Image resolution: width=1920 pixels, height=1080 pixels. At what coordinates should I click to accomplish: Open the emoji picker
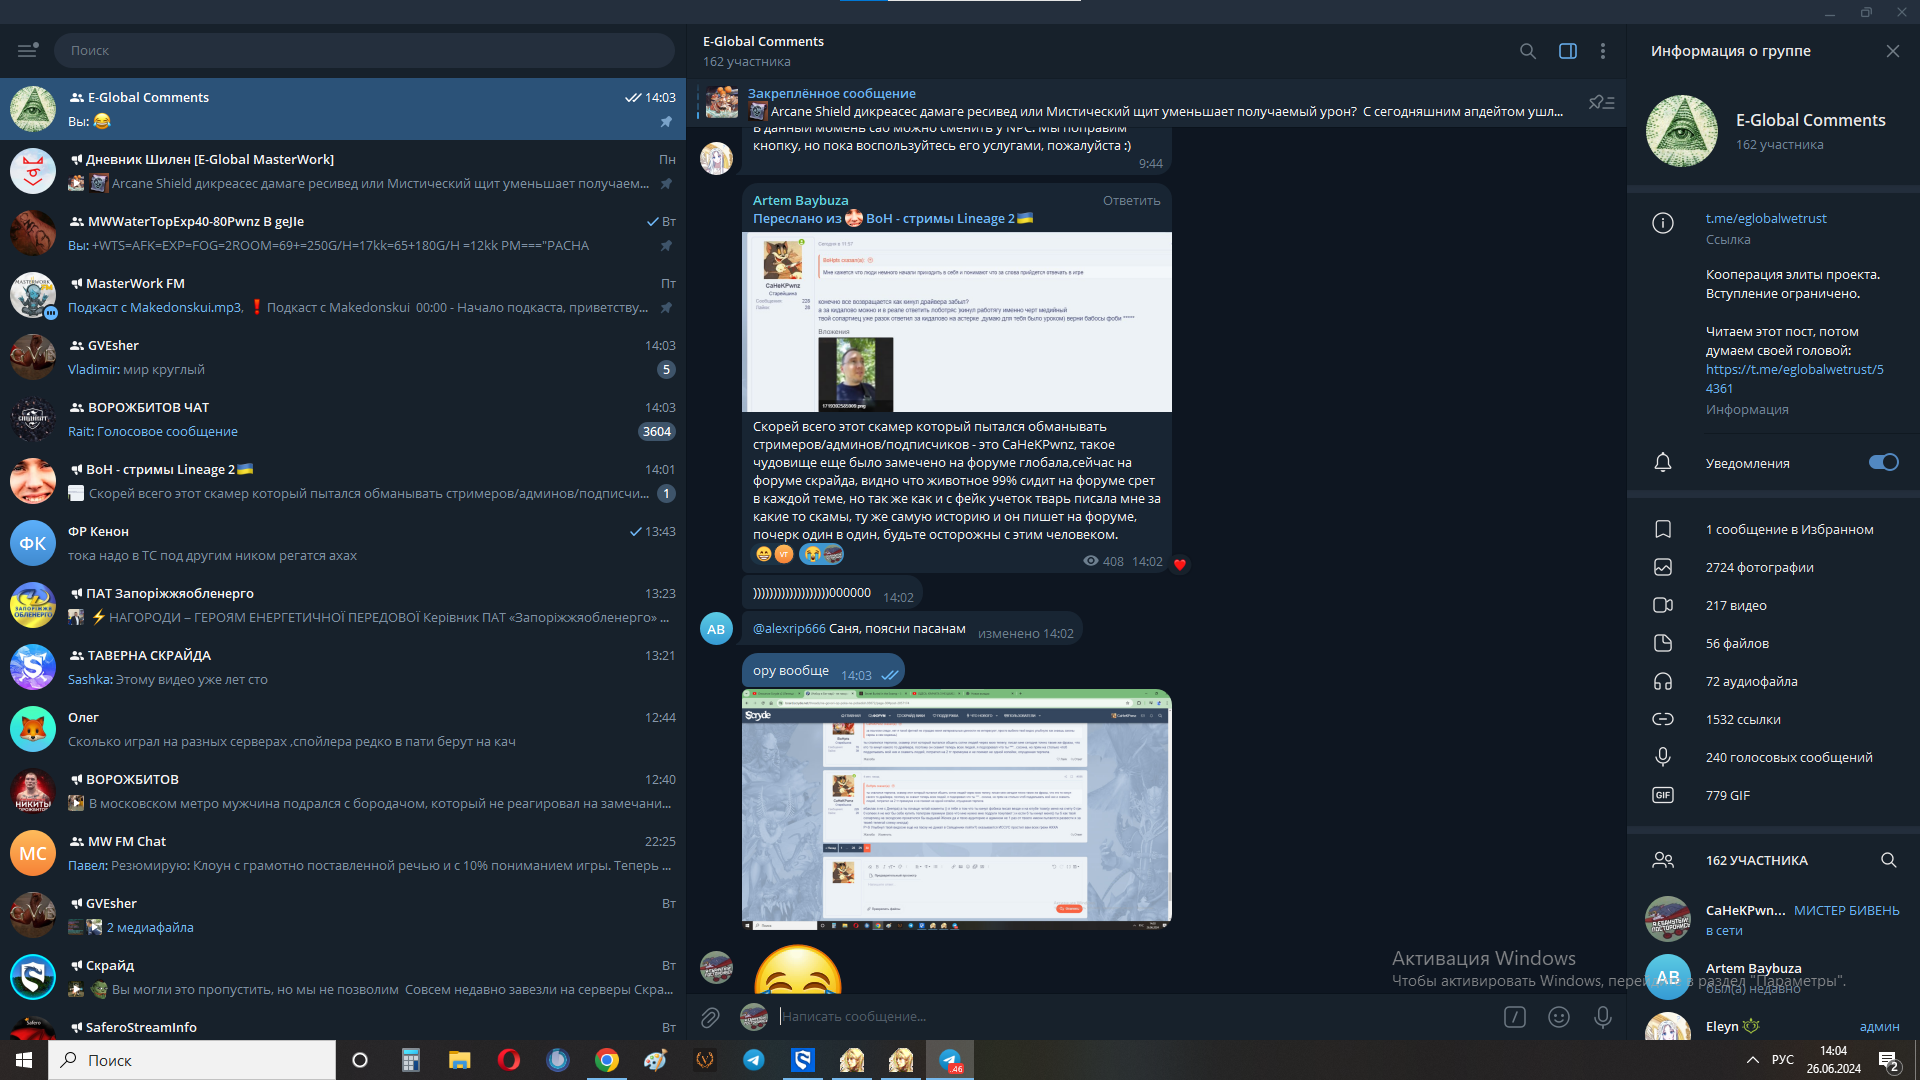coord(1558,1017)
